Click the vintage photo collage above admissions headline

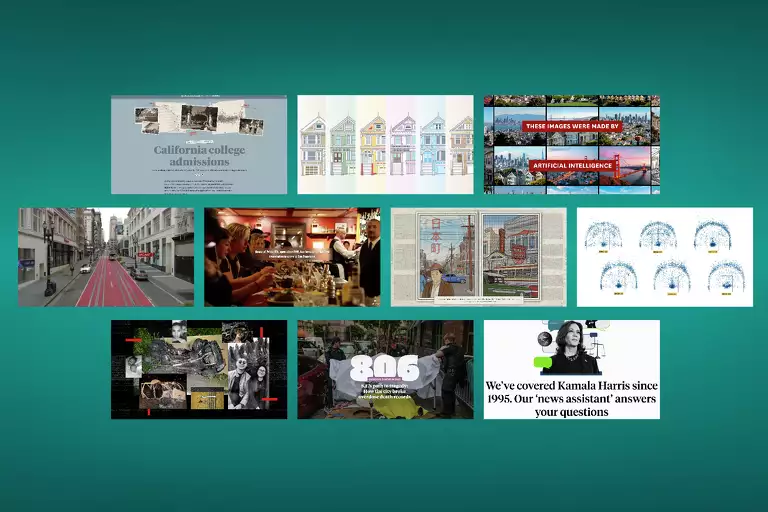tap(198, 120)
